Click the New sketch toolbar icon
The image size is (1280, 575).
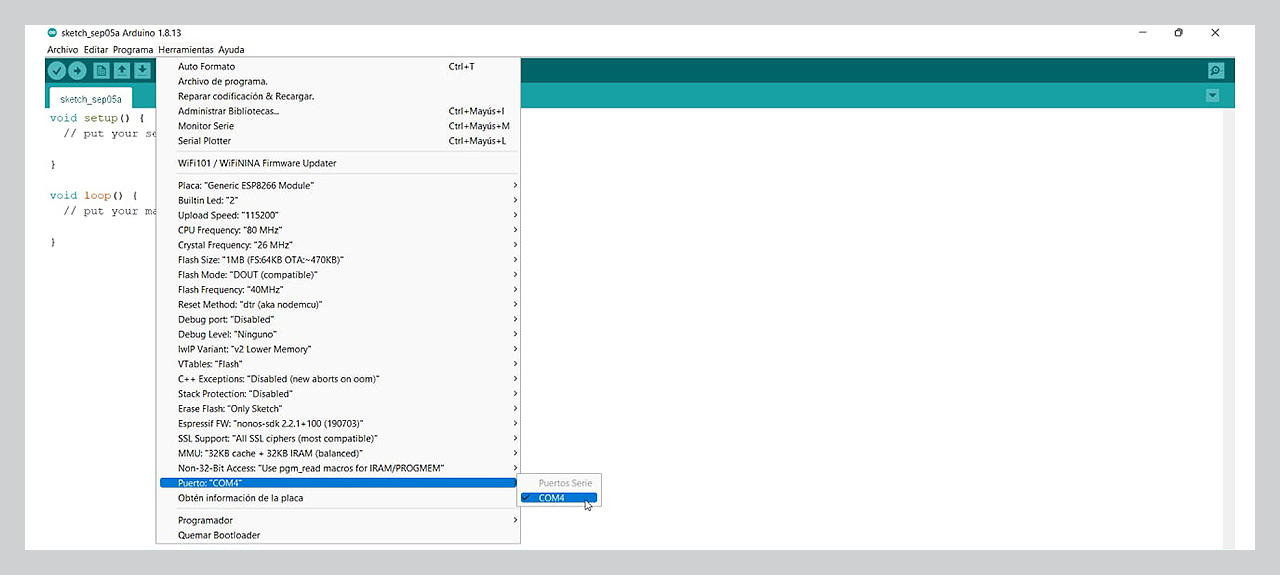tap(101, 70)
